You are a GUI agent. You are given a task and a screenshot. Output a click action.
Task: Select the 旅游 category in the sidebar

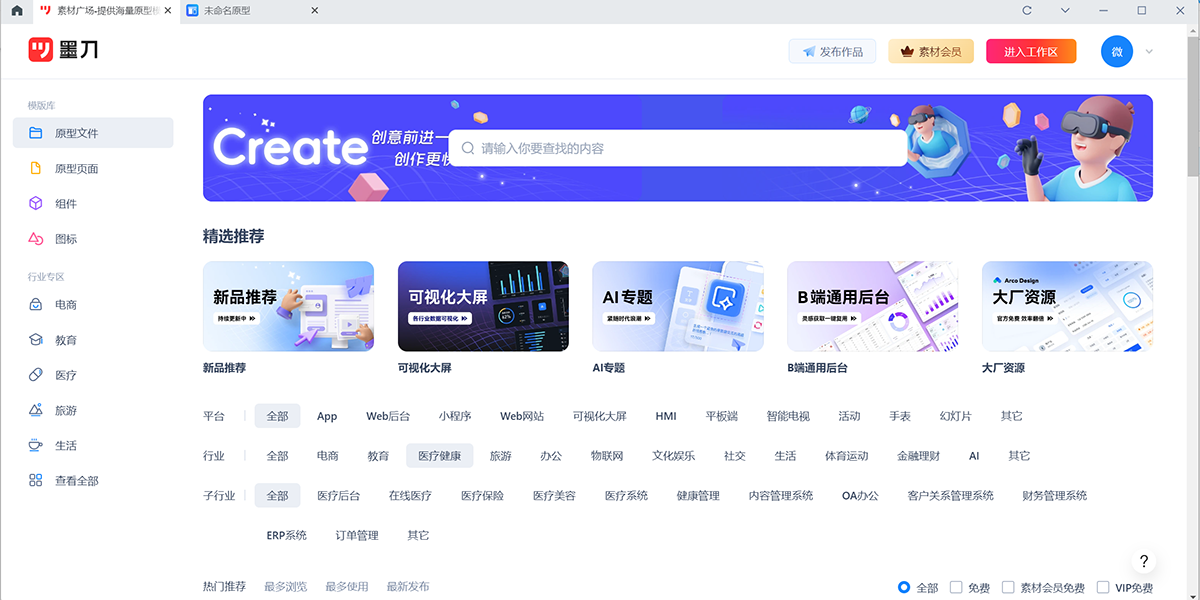pyautogui.click(x=62, y=409)
